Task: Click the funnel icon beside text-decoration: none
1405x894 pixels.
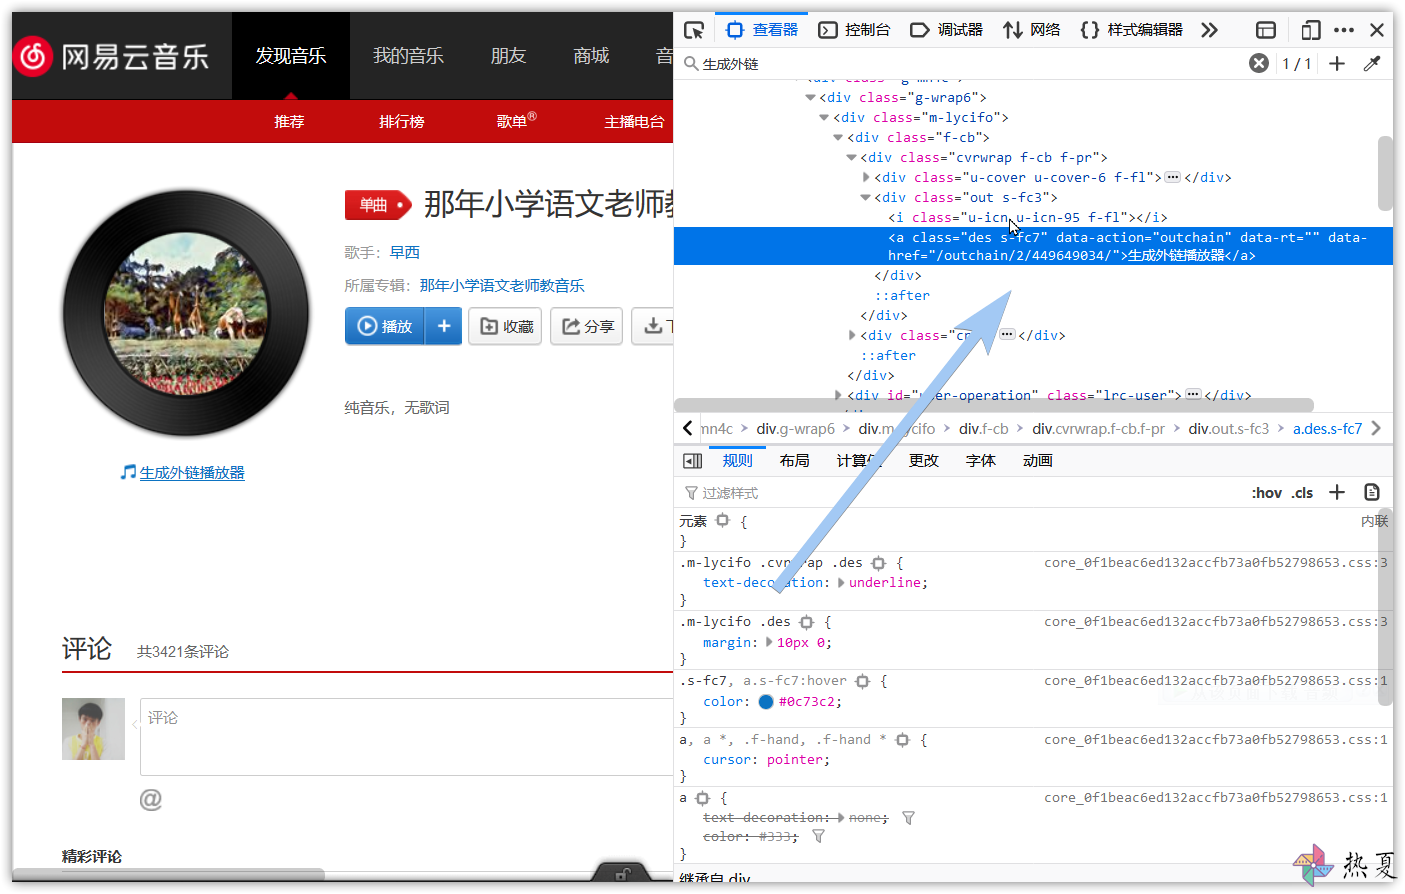Action: 908,818
